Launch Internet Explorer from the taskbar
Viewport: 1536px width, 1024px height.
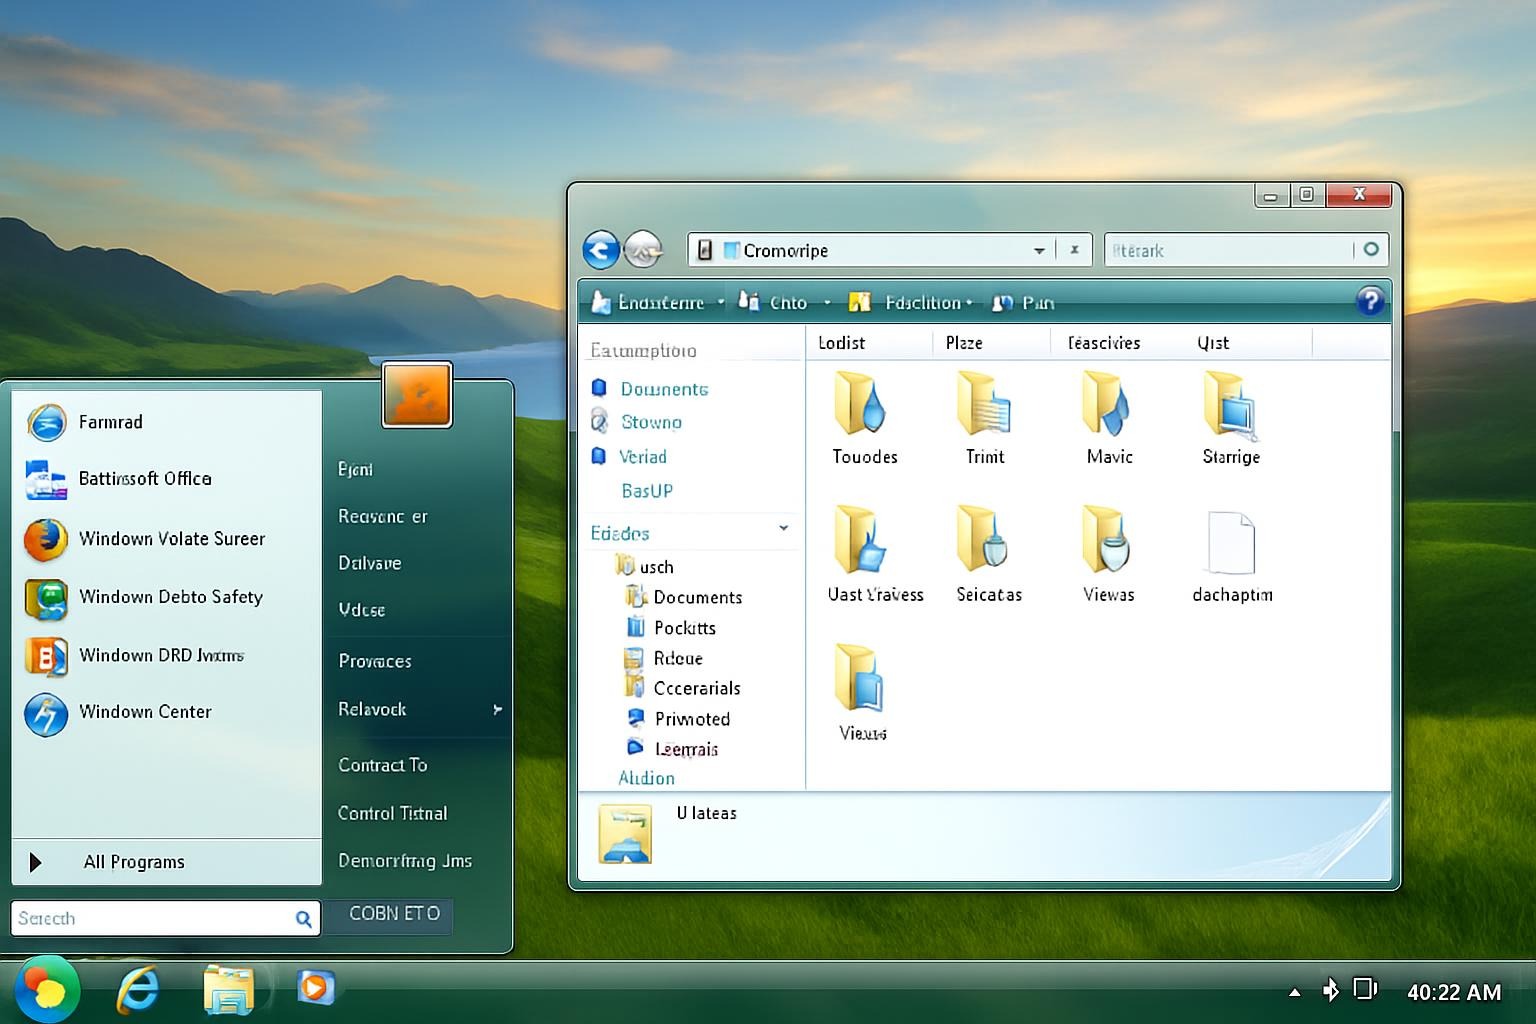[138, 990]
